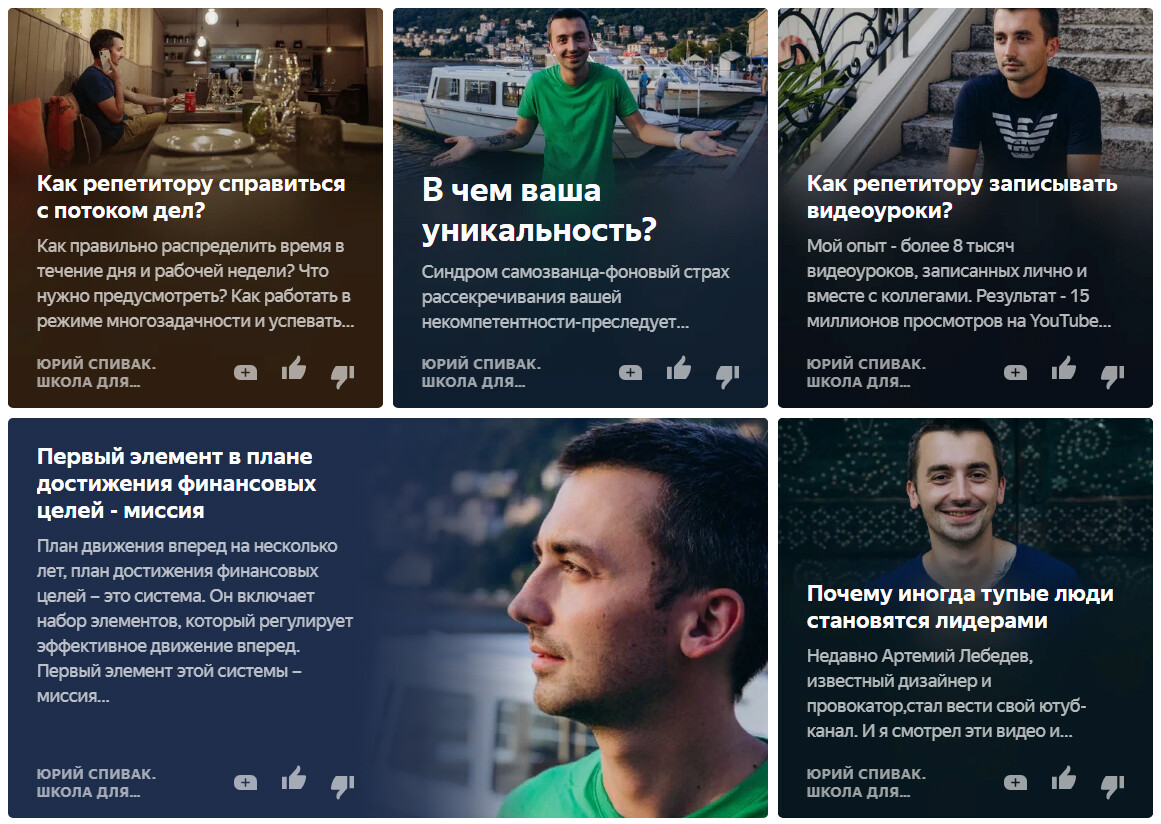The width and height of the screenshot is (1161, 824).
Task: Thumbs down the "Как репетитору записывать видеоуроки?" article
Action: coord(1113,376)
